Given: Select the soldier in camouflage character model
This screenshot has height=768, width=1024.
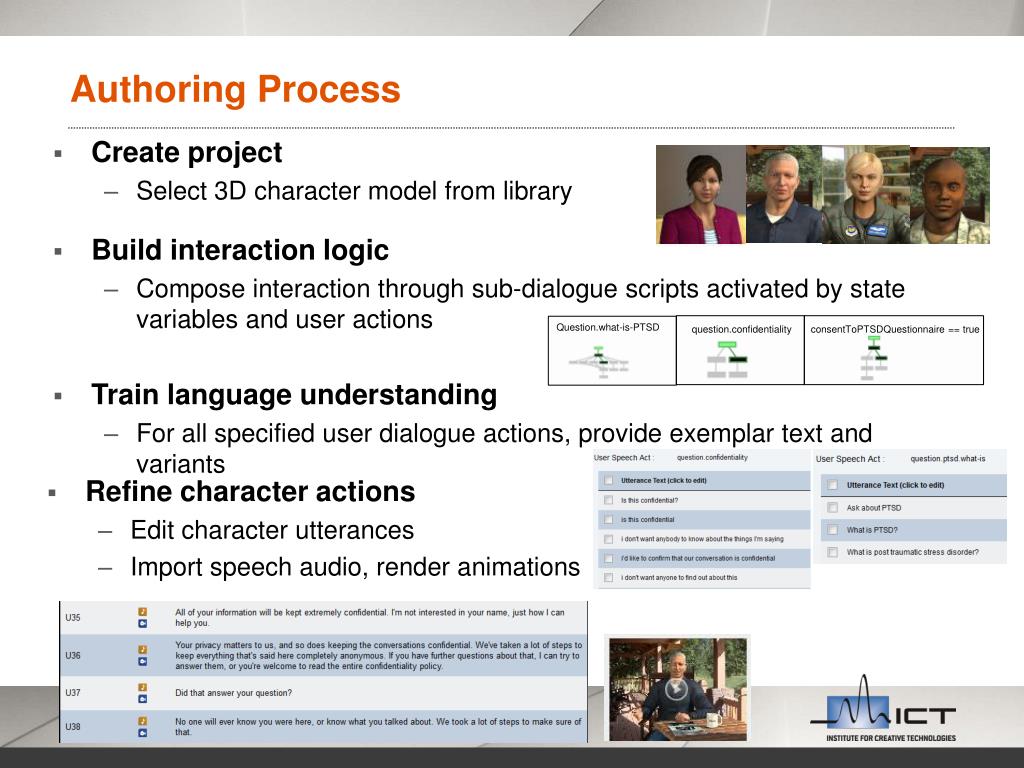Looking at the screenshot, I should (950, 196).
